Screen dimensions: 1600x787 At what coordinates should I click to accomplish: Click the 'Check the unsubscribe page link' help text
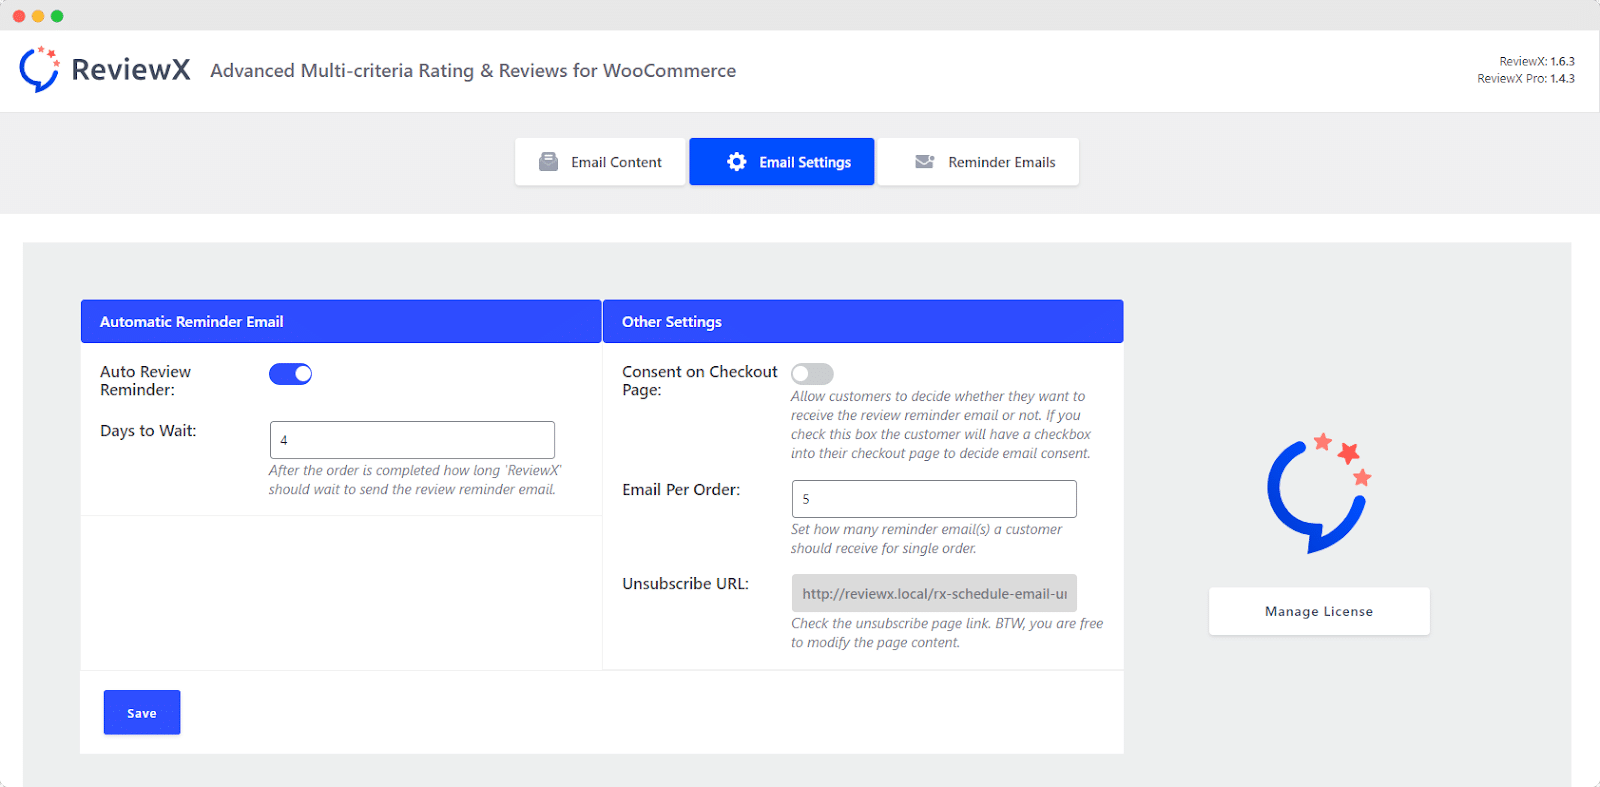(x=947, y=633)
